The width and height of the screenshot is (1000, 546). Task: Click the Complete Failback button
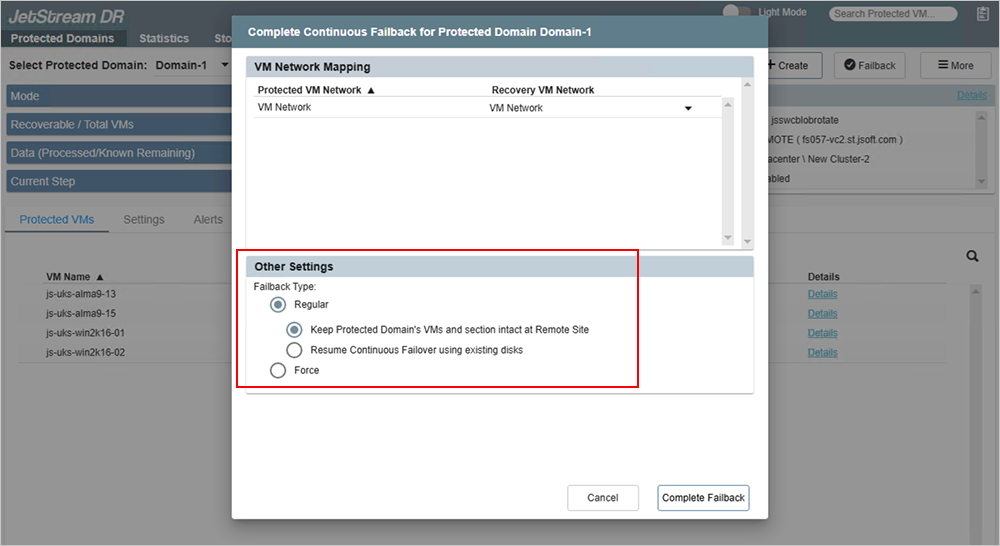703,498
